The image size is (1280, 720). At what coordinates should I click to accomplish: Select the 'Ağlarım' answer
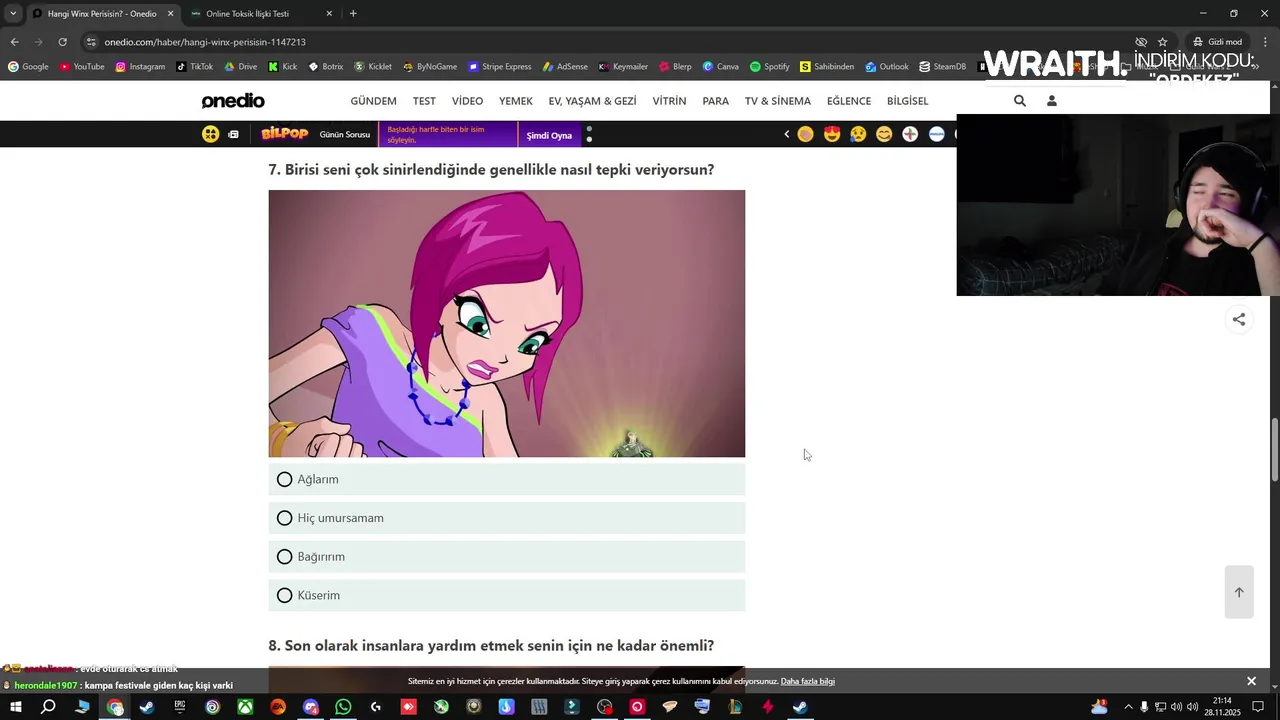coord(506,479)
